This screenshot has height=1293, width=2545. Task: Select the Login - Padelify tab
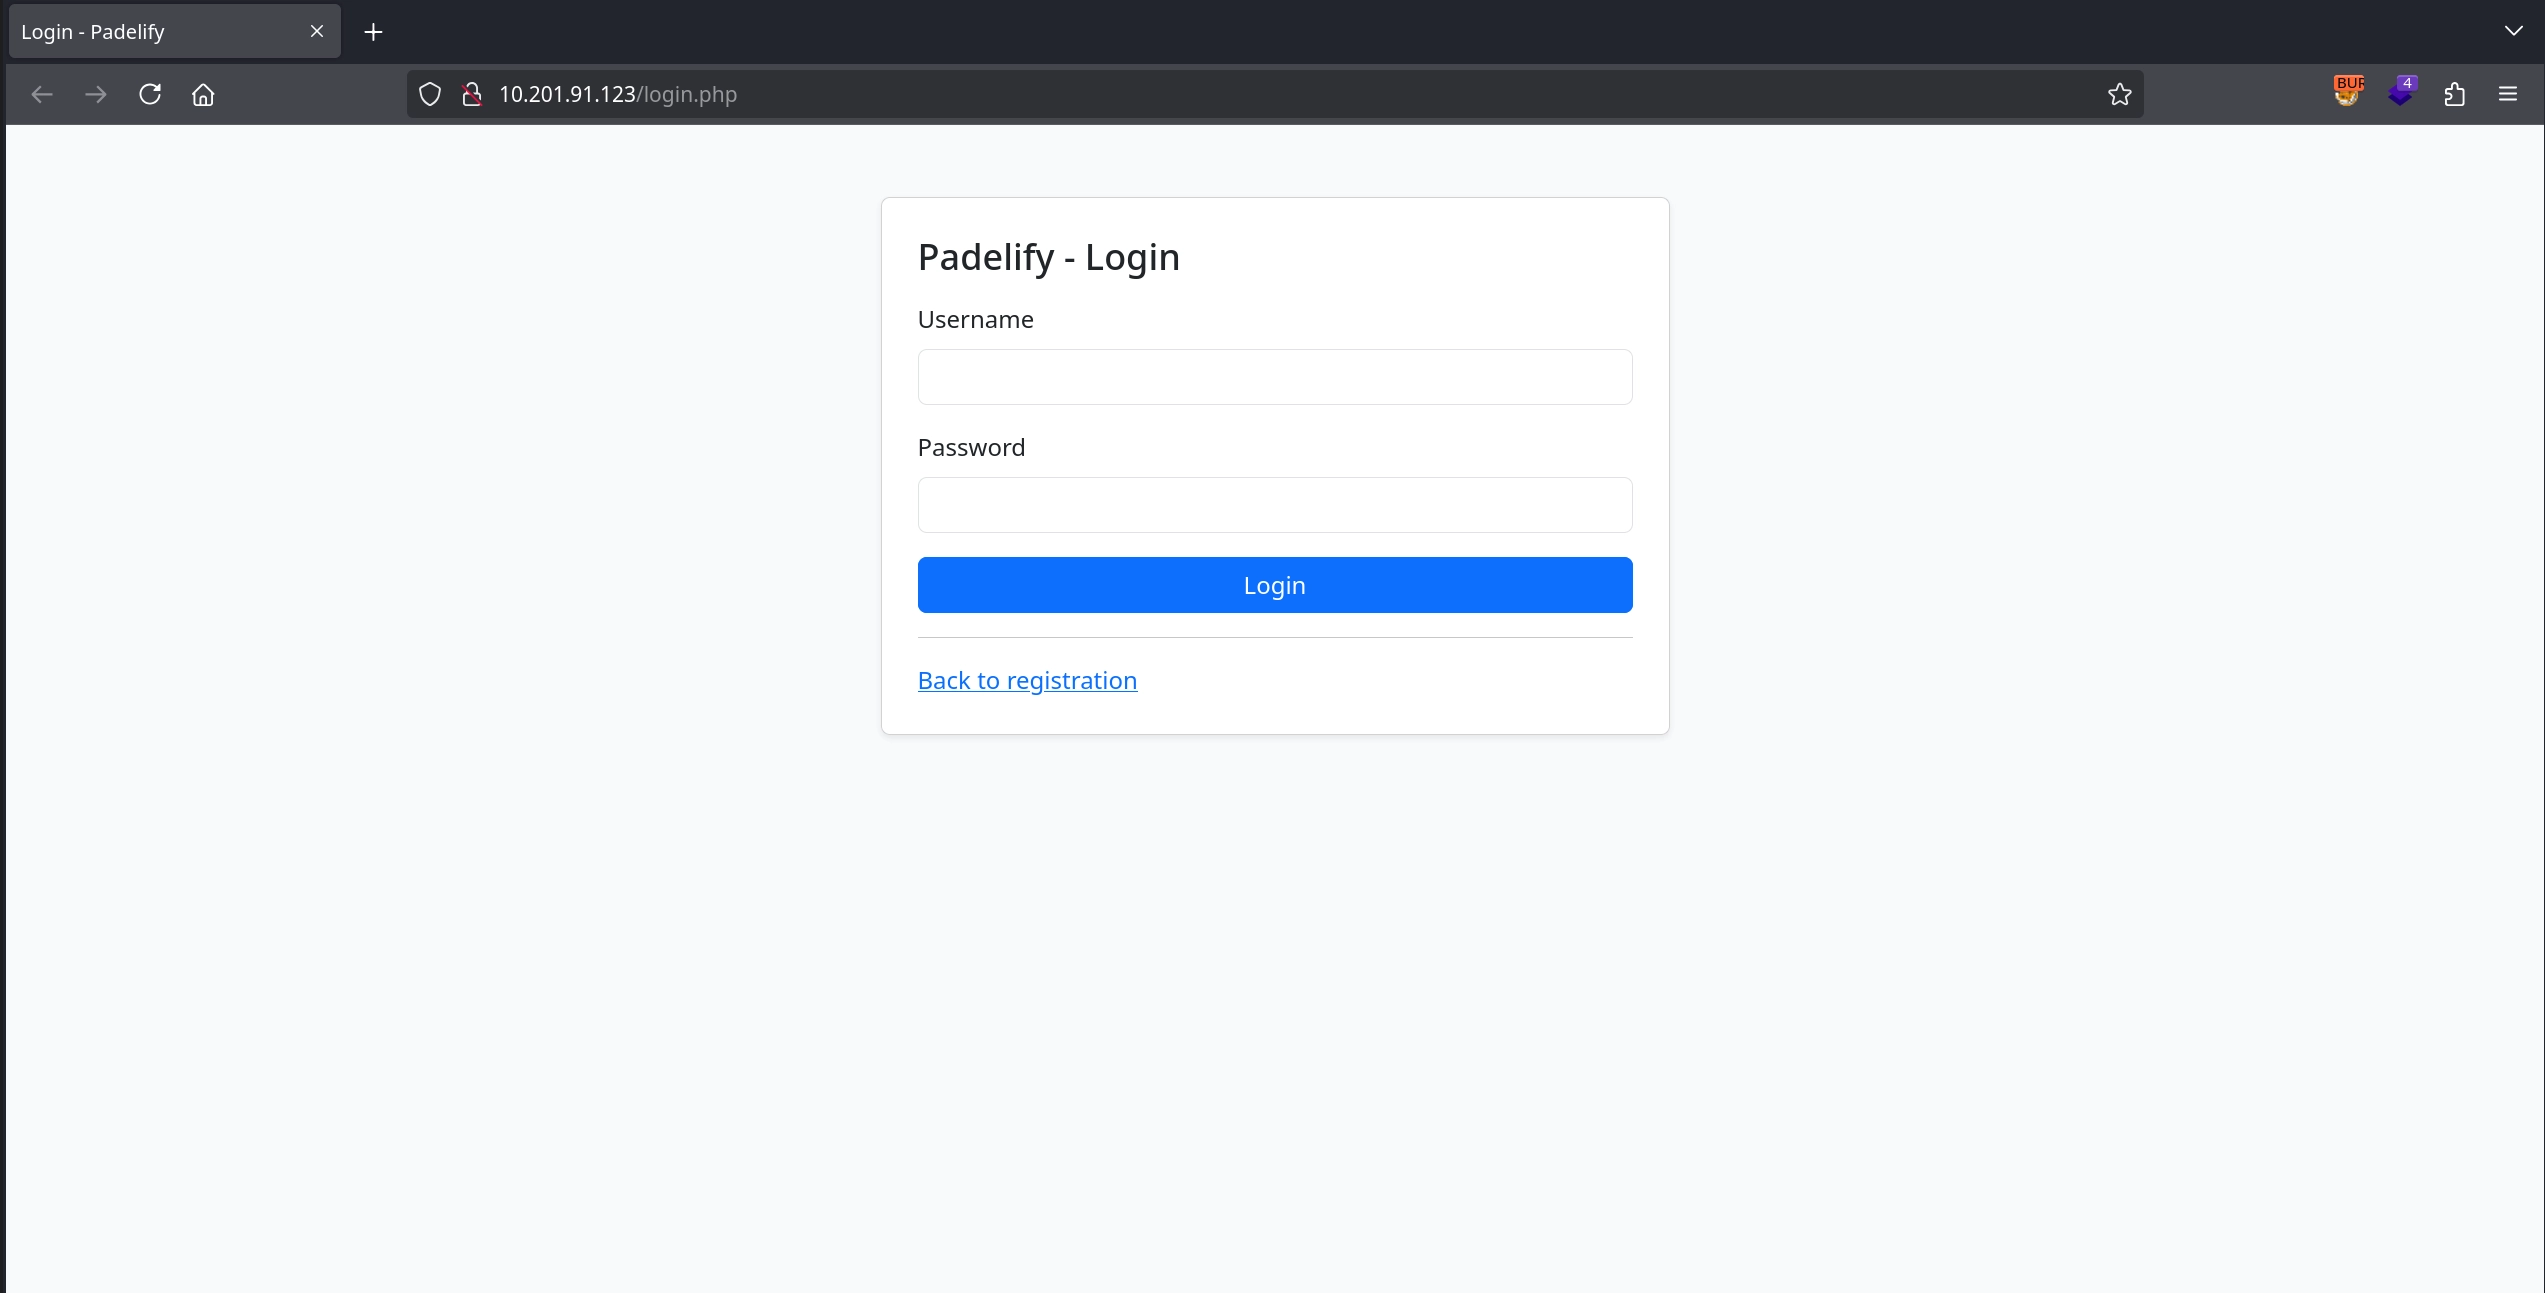point(150,32)
